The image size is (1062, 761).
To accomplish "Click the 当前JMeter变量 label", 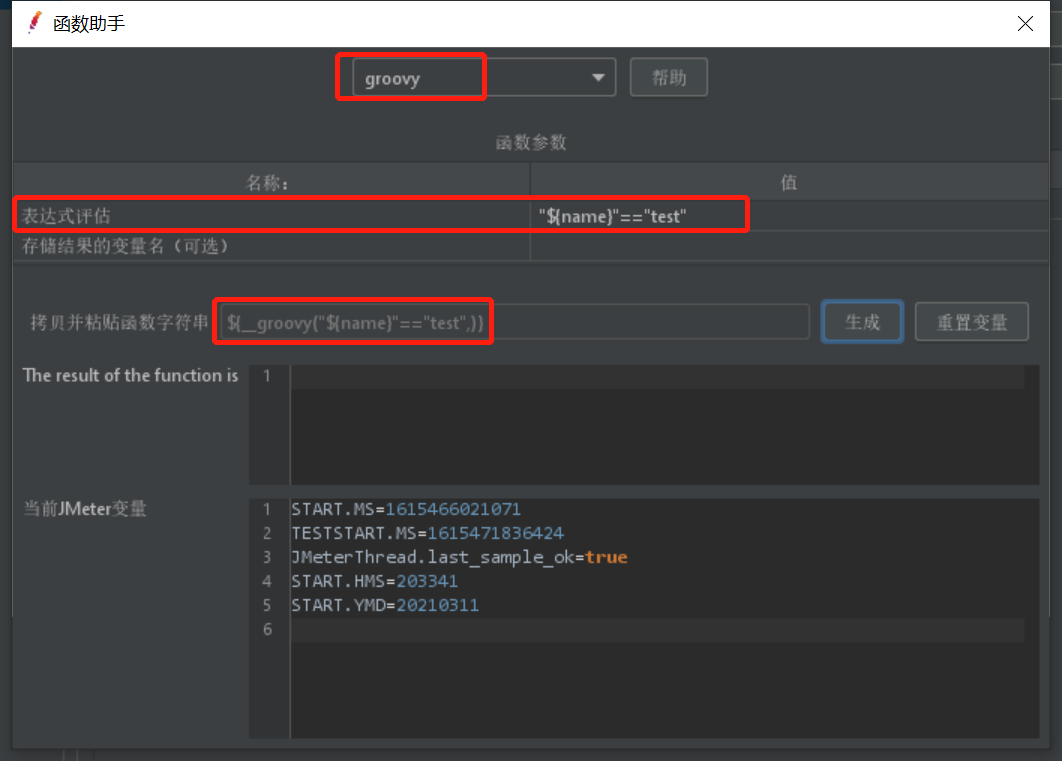I will (85, 508).
